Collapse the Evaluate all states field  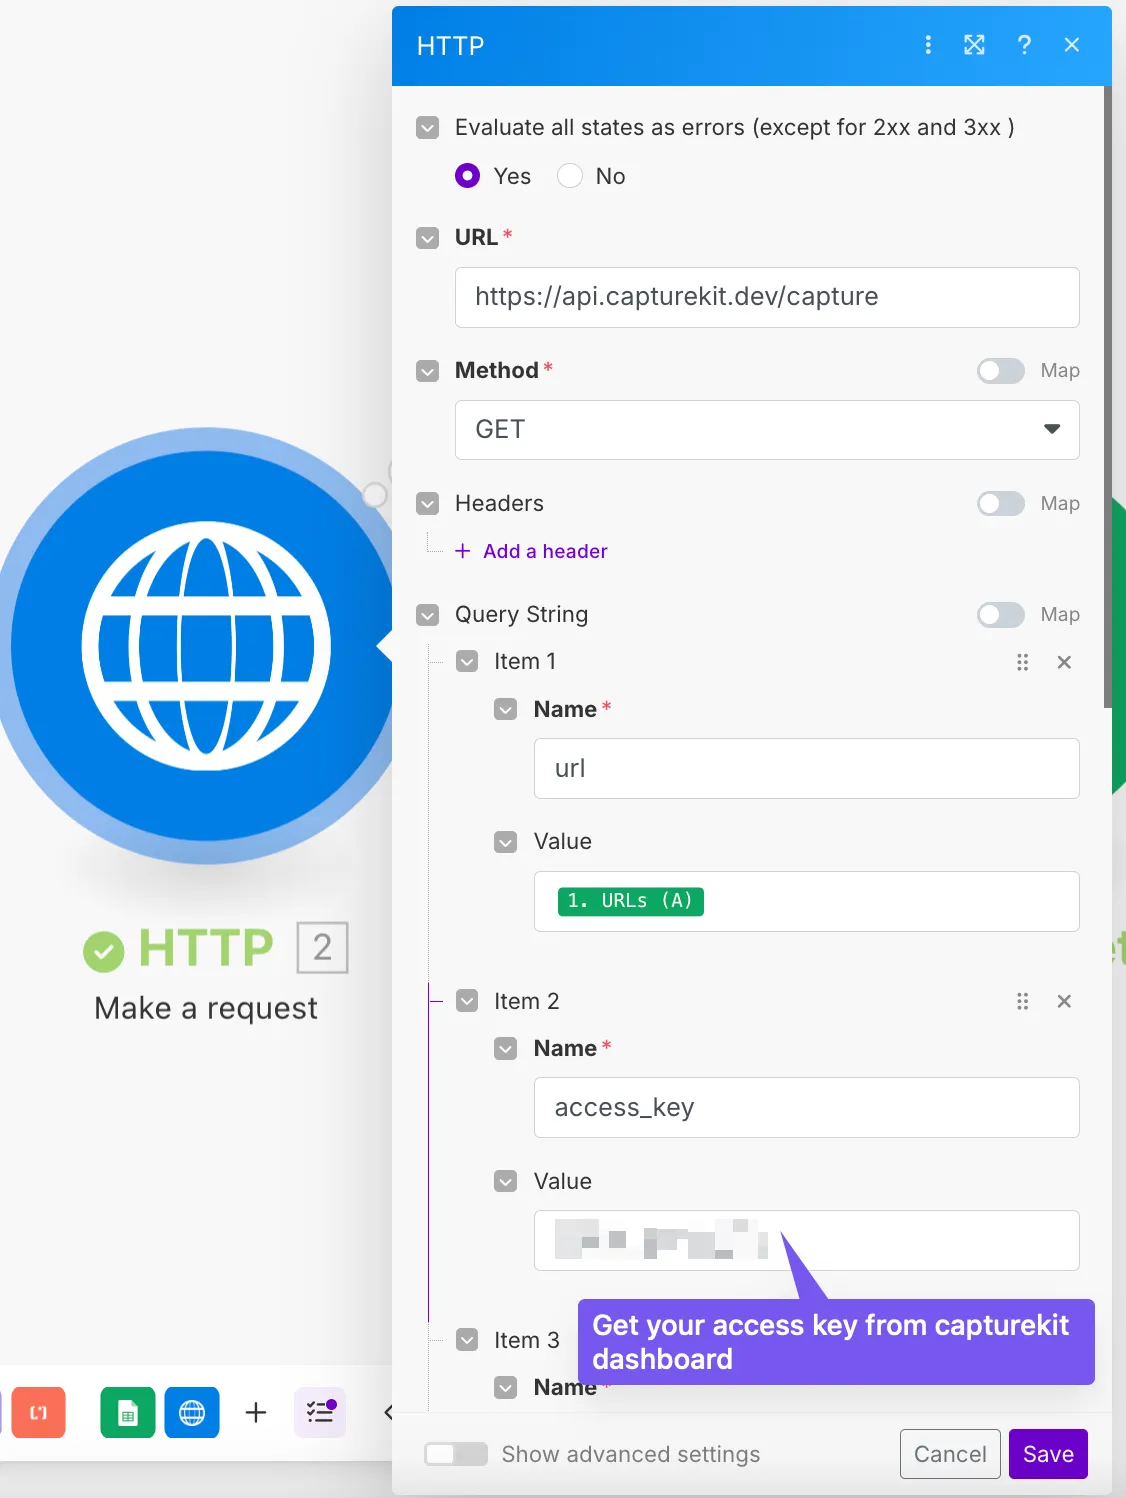point(428,128)
